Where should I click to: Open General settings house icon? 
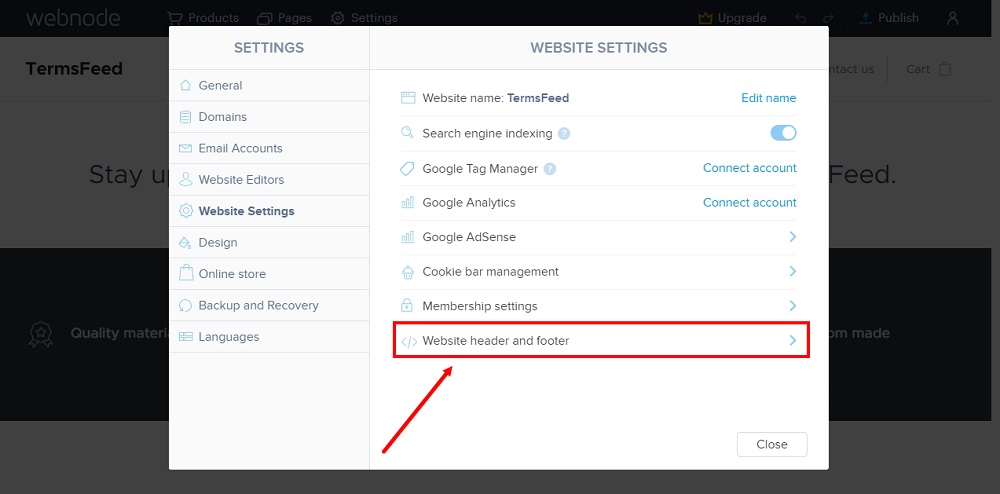[x=186, y=85]
